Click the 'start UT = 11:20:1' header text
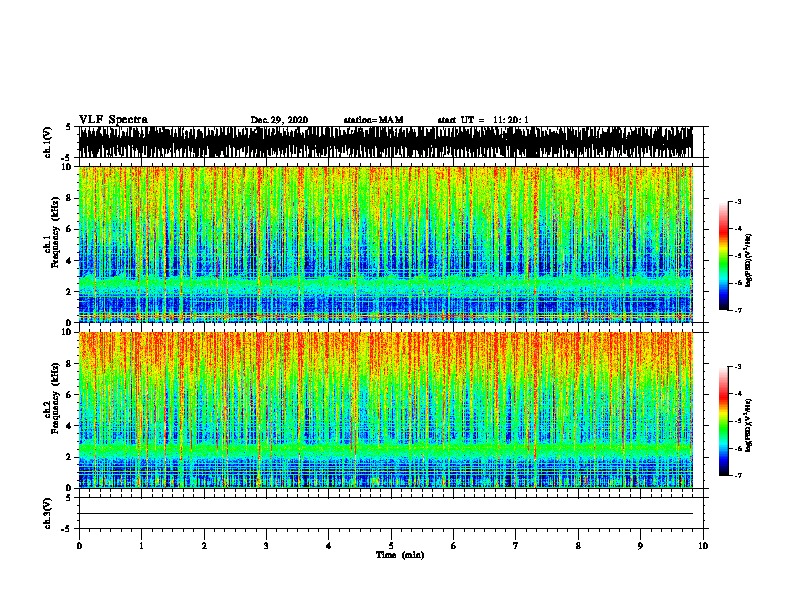Screen dimensions: 792x612 (483, 120)
